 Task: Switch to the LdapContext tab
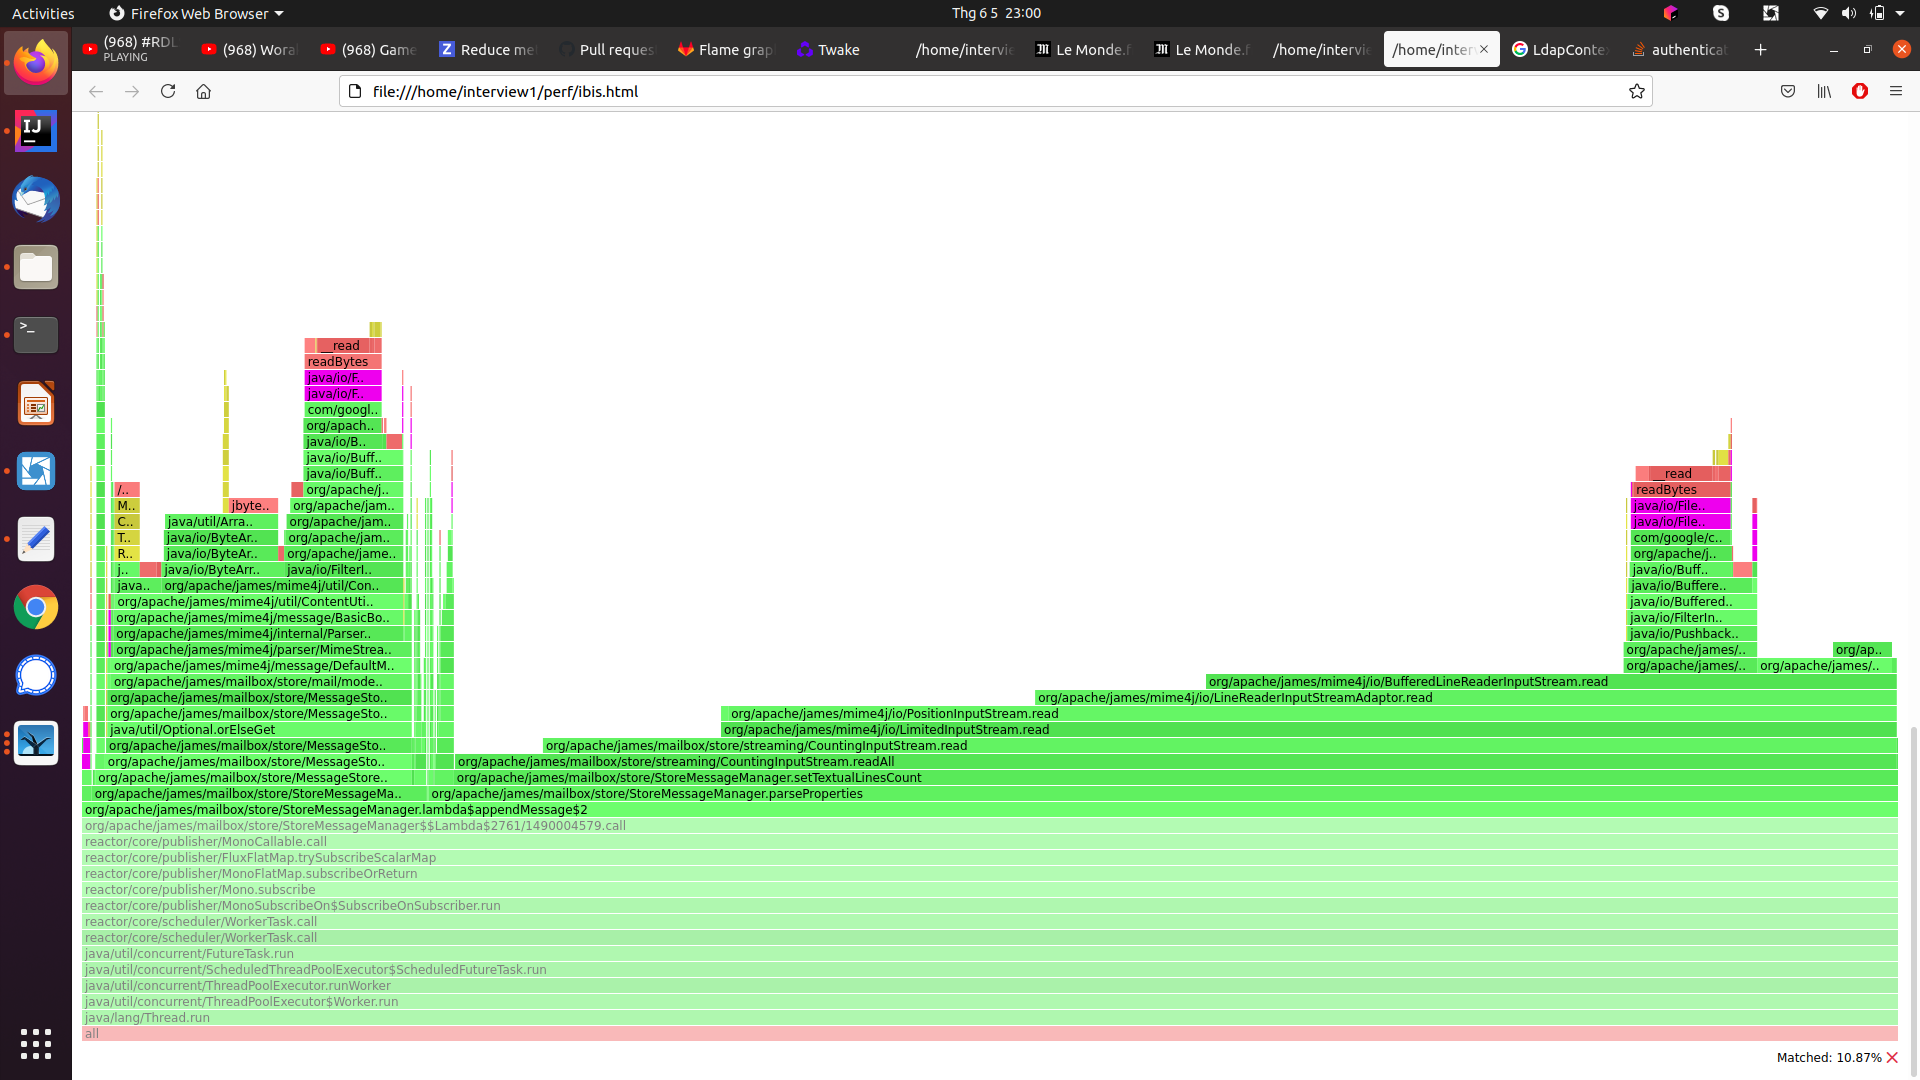[1560, 49]
